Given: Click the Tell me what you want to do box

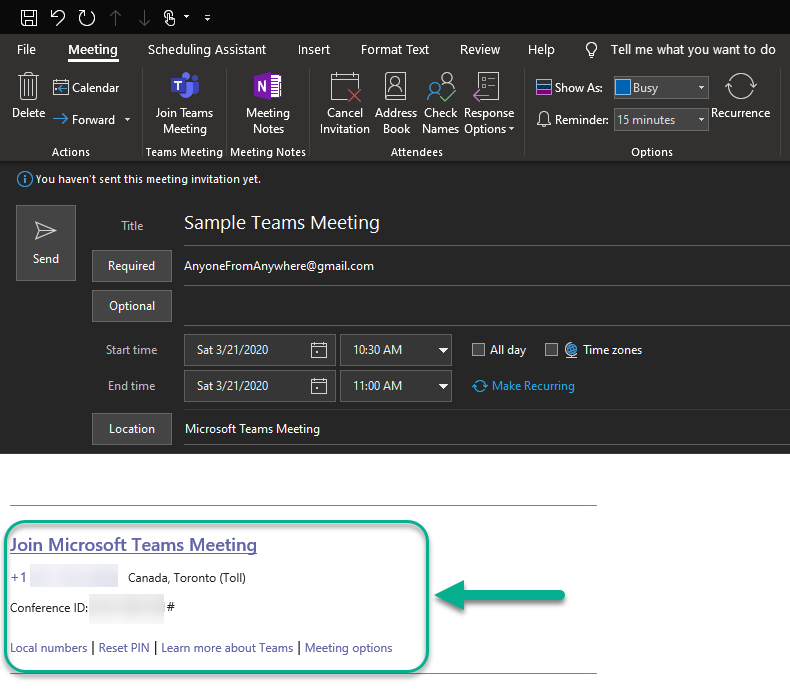Looking at the screenshot, I should [x=693, y=49].
